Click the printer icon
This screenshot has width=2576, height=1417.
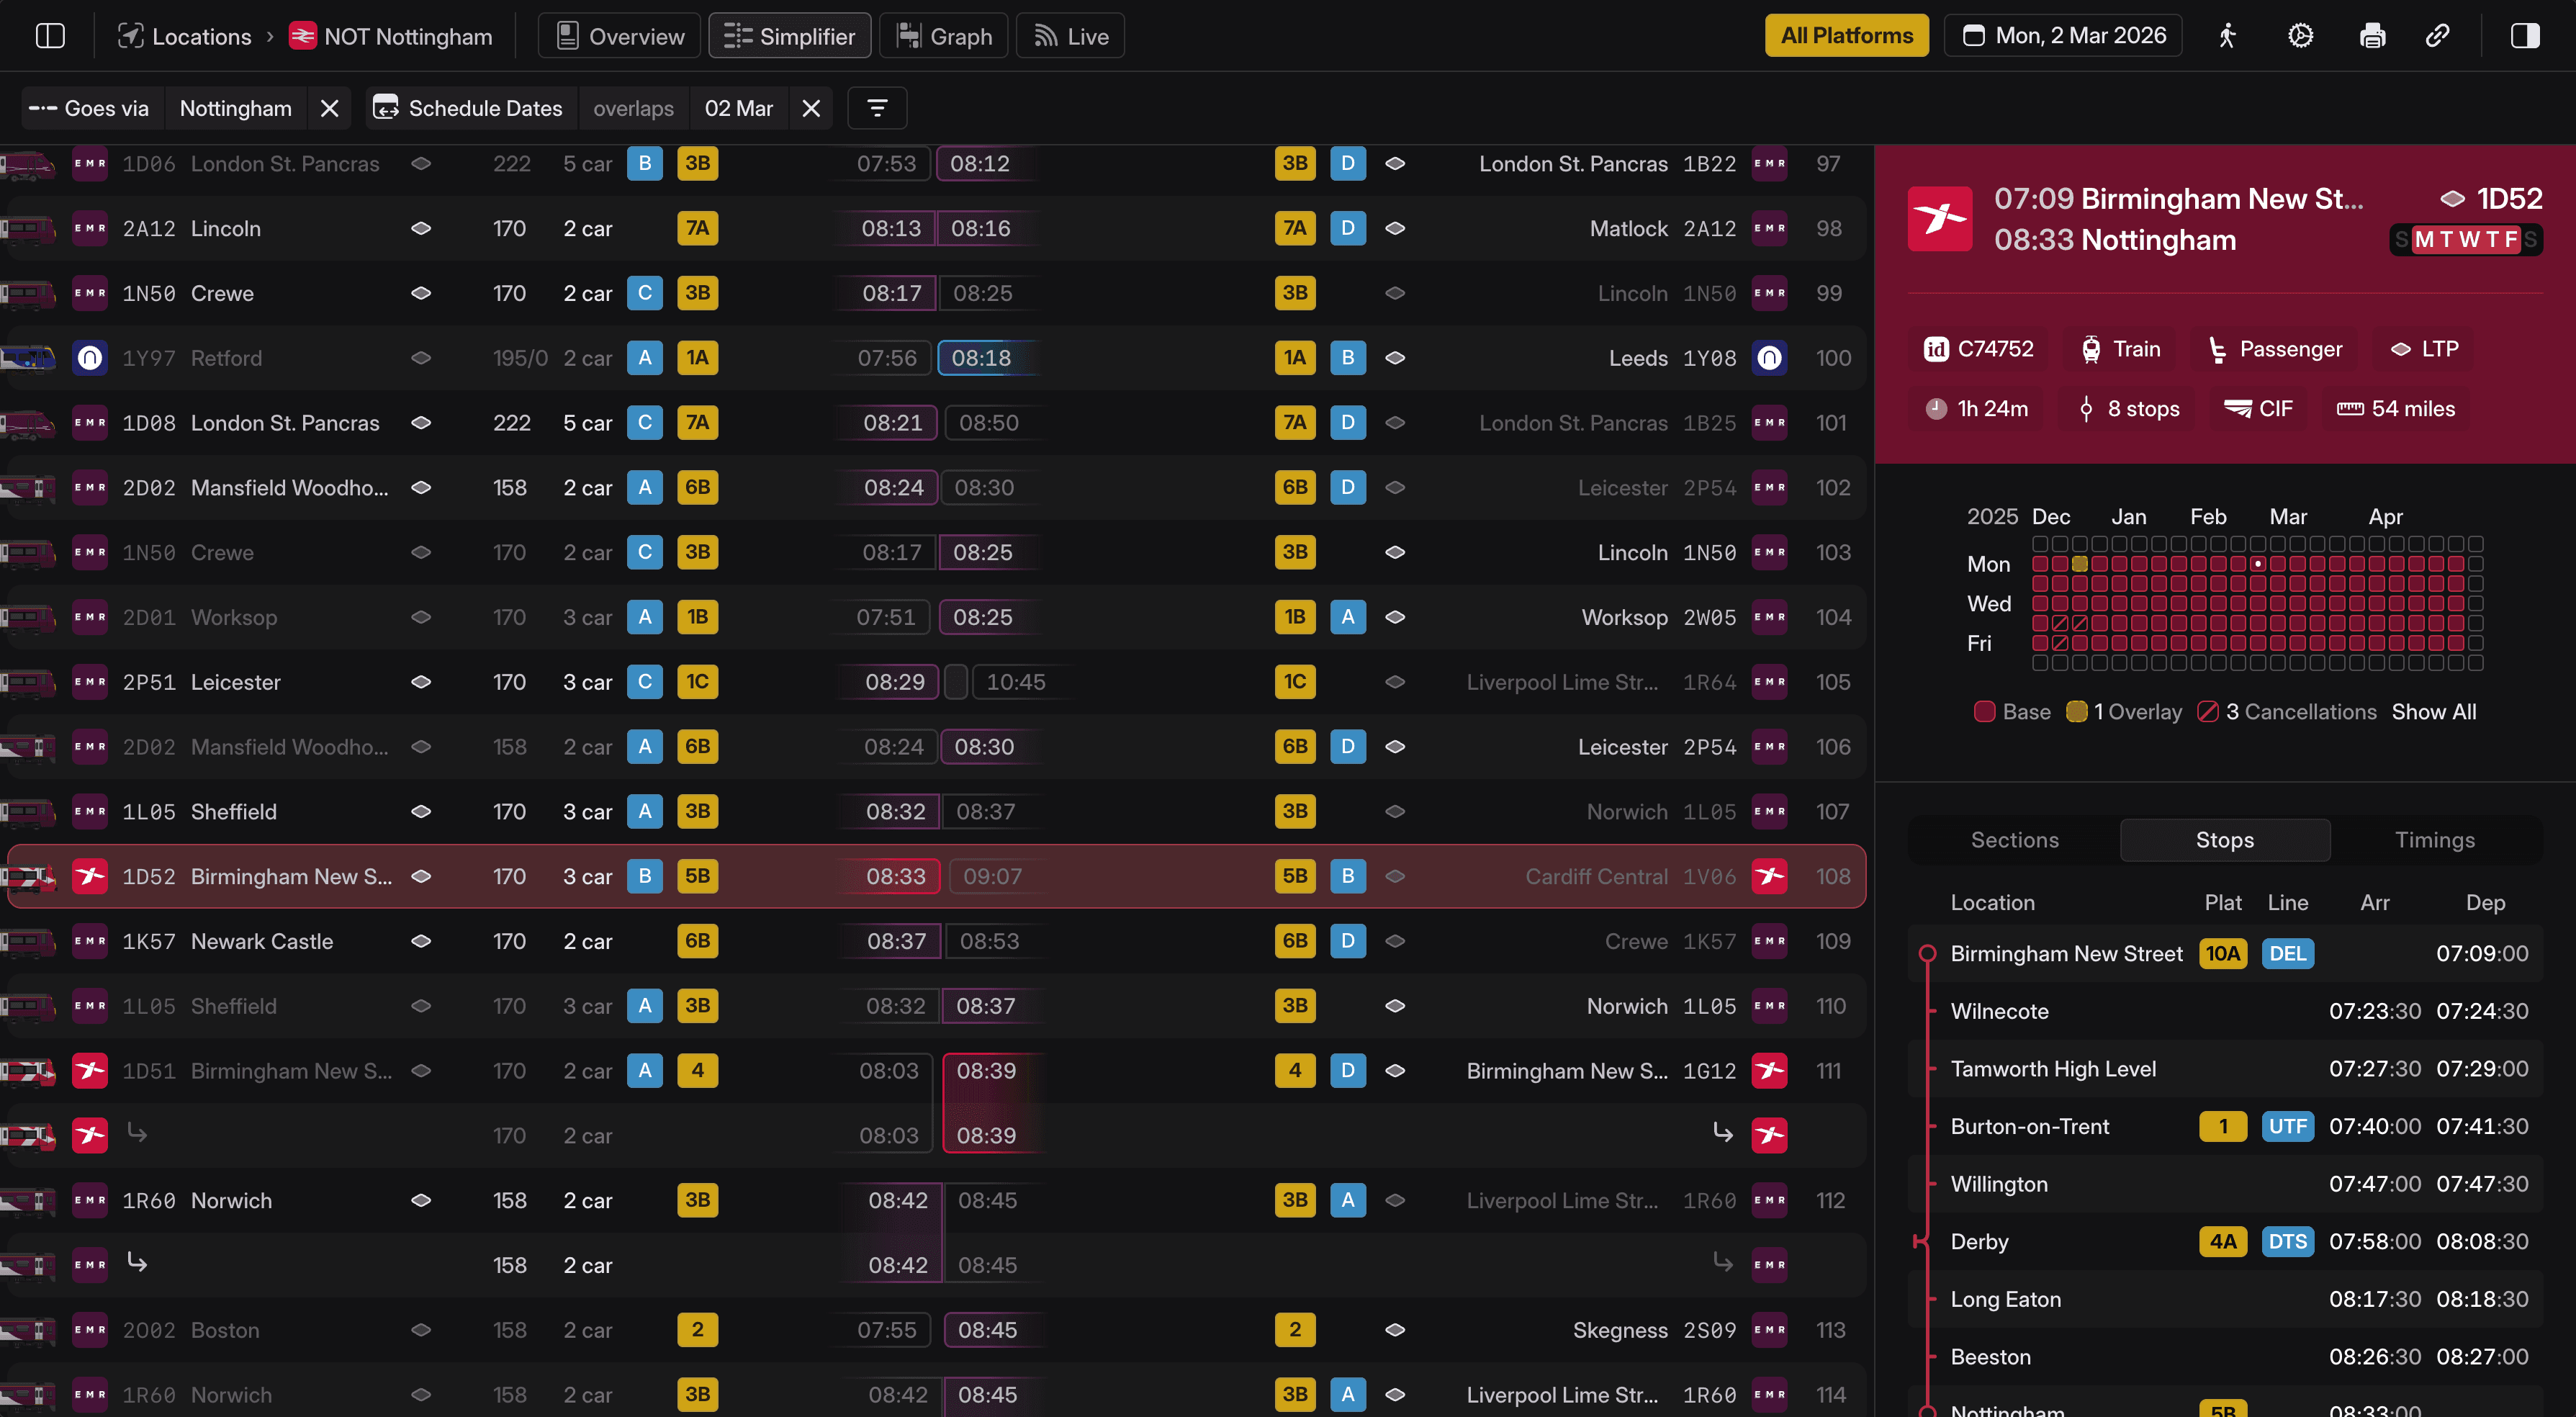[2372, 36]
